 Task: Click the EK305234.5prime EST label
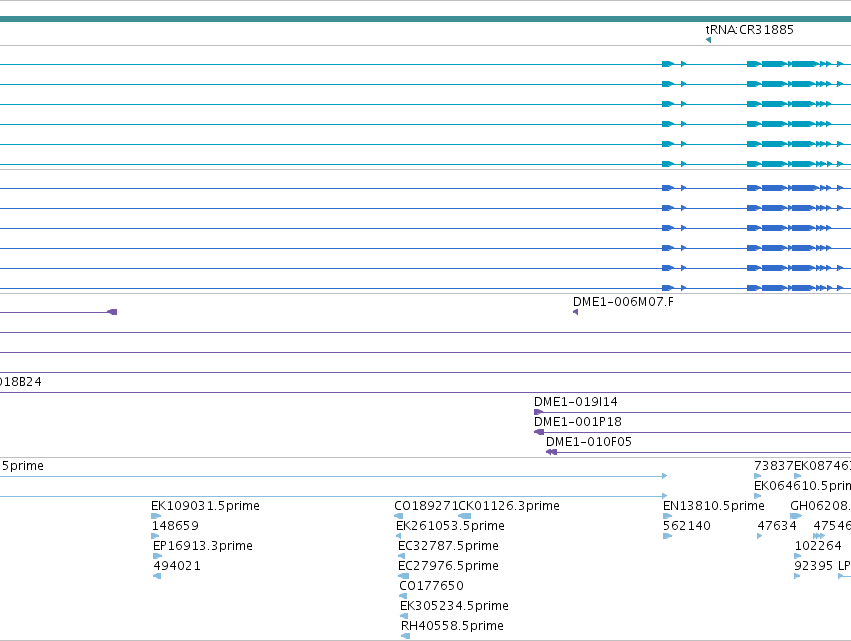(454, 606)
